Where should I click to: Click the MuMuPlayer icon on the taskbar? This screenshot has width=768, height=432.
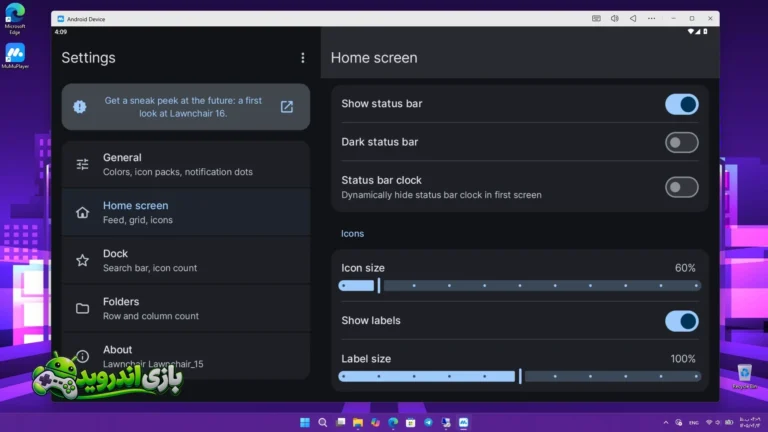pyautogui.click(x=463, y=422)
